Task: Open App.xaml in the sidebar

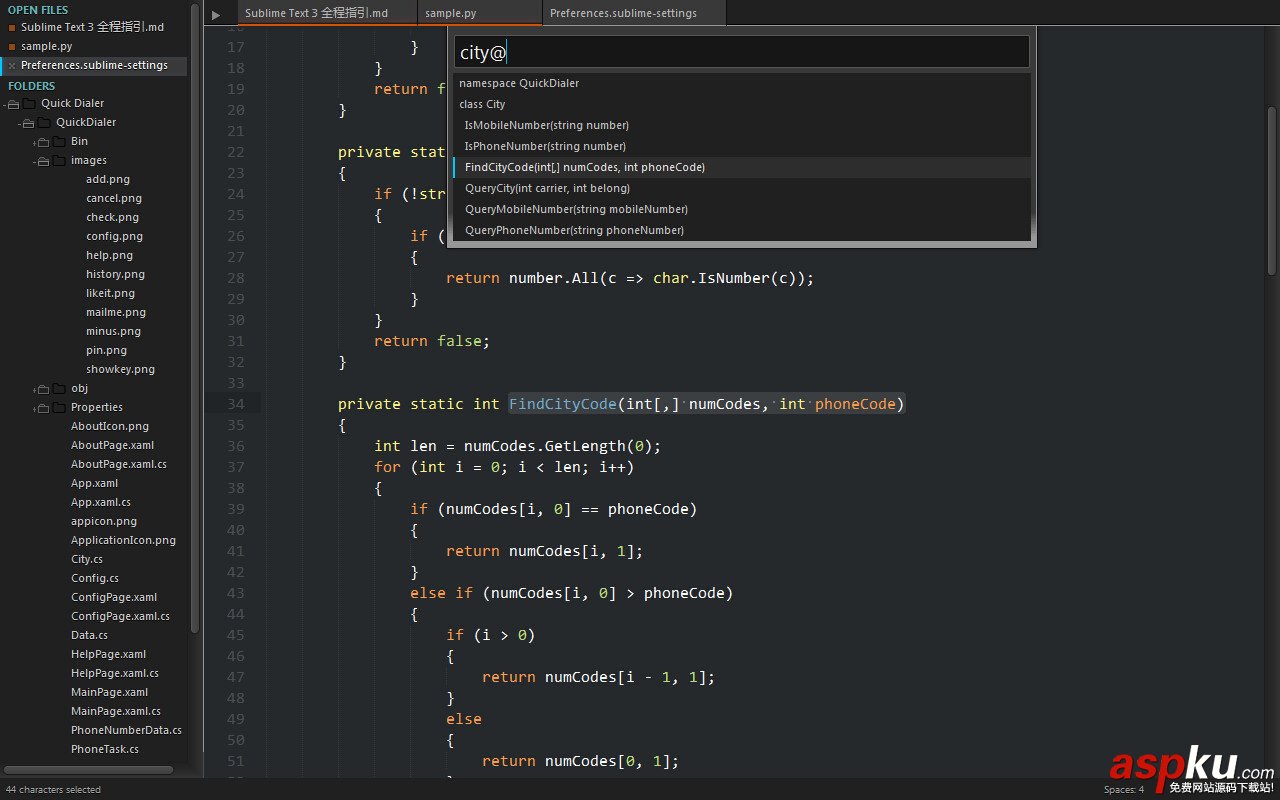Action: (94, 483)
